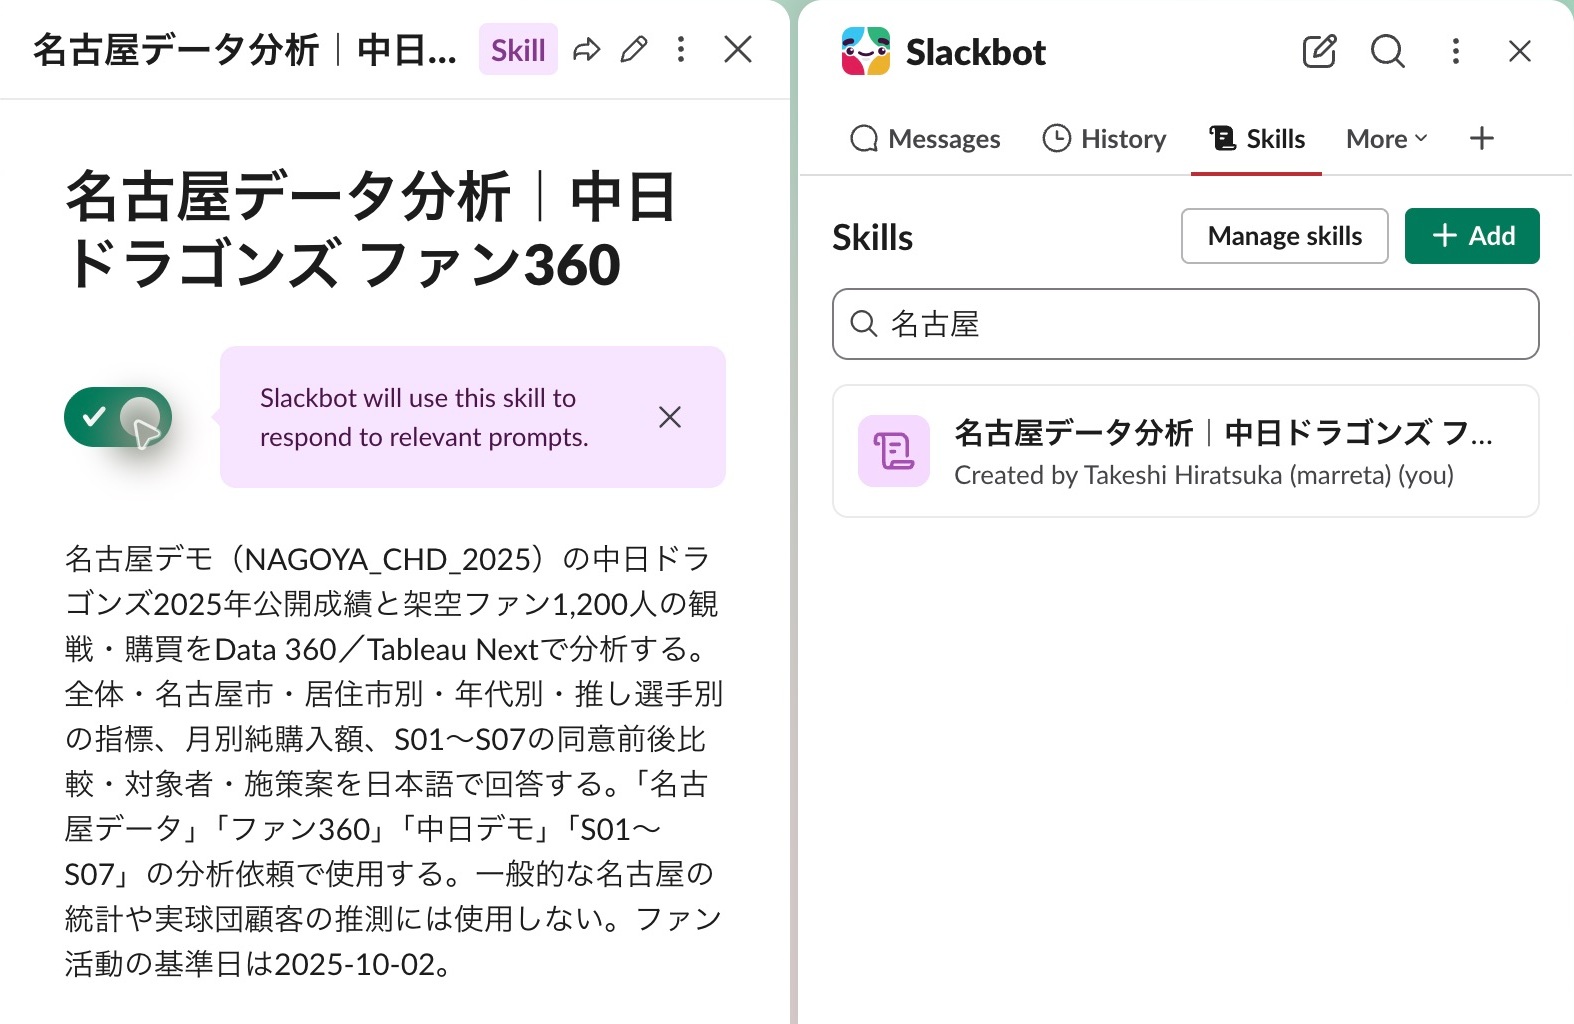Click the skill description paragraph text

point(394,762)
